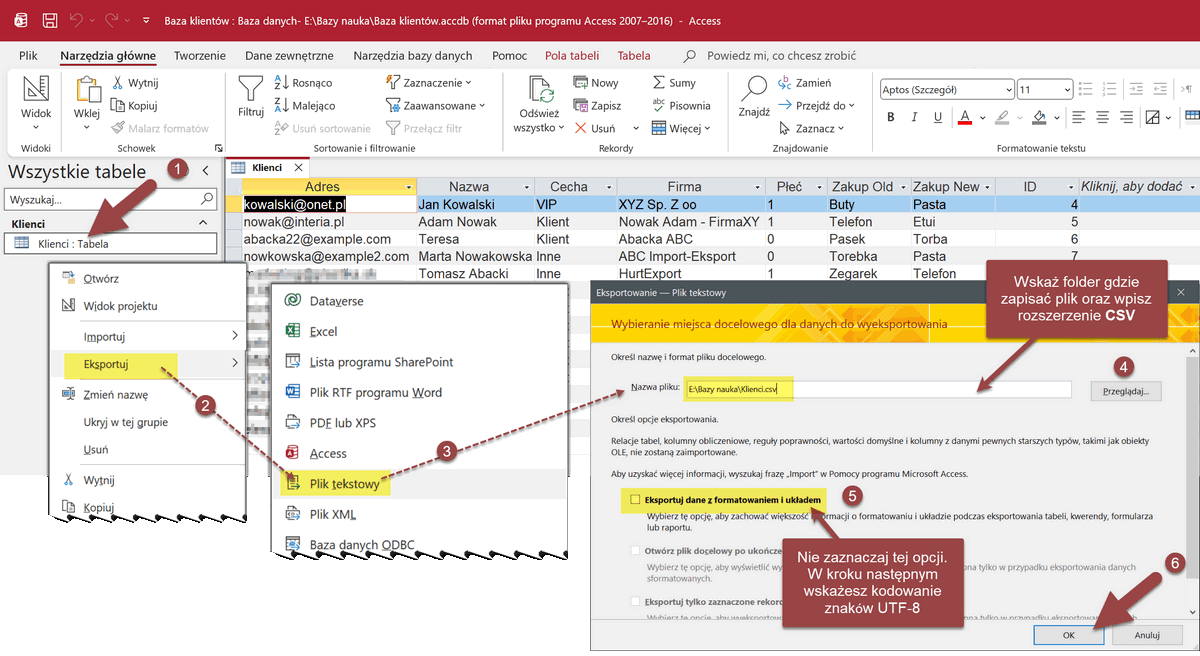Viewport: 1200px width, 656px height.
Task: Click the Znajdź magnifier icon
Action: point(754,90)
